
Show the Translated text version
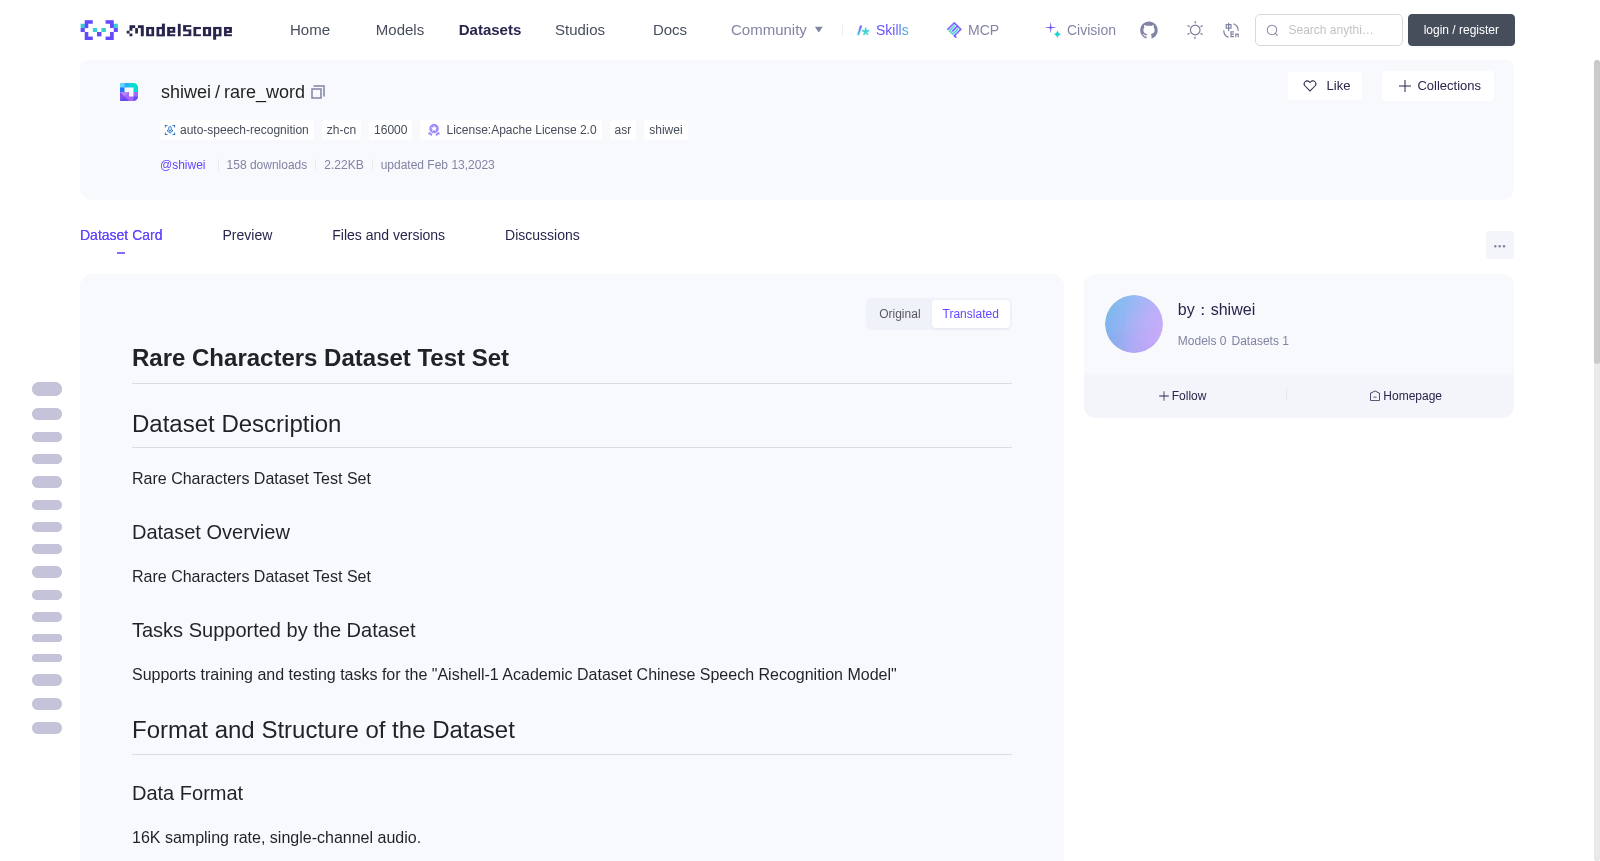coord(970,314)
